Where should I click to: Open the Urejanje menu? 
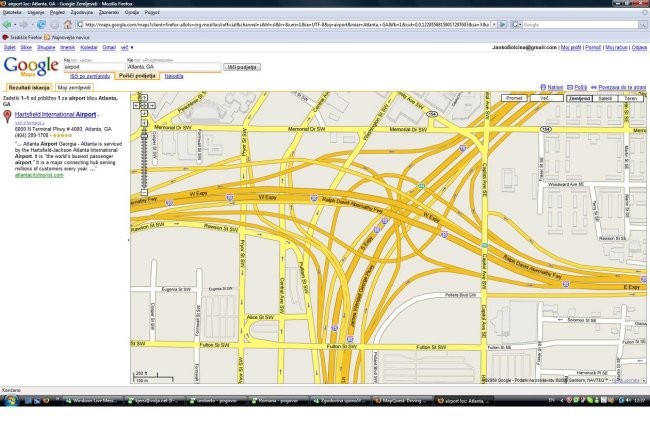(x=36, y=12)
